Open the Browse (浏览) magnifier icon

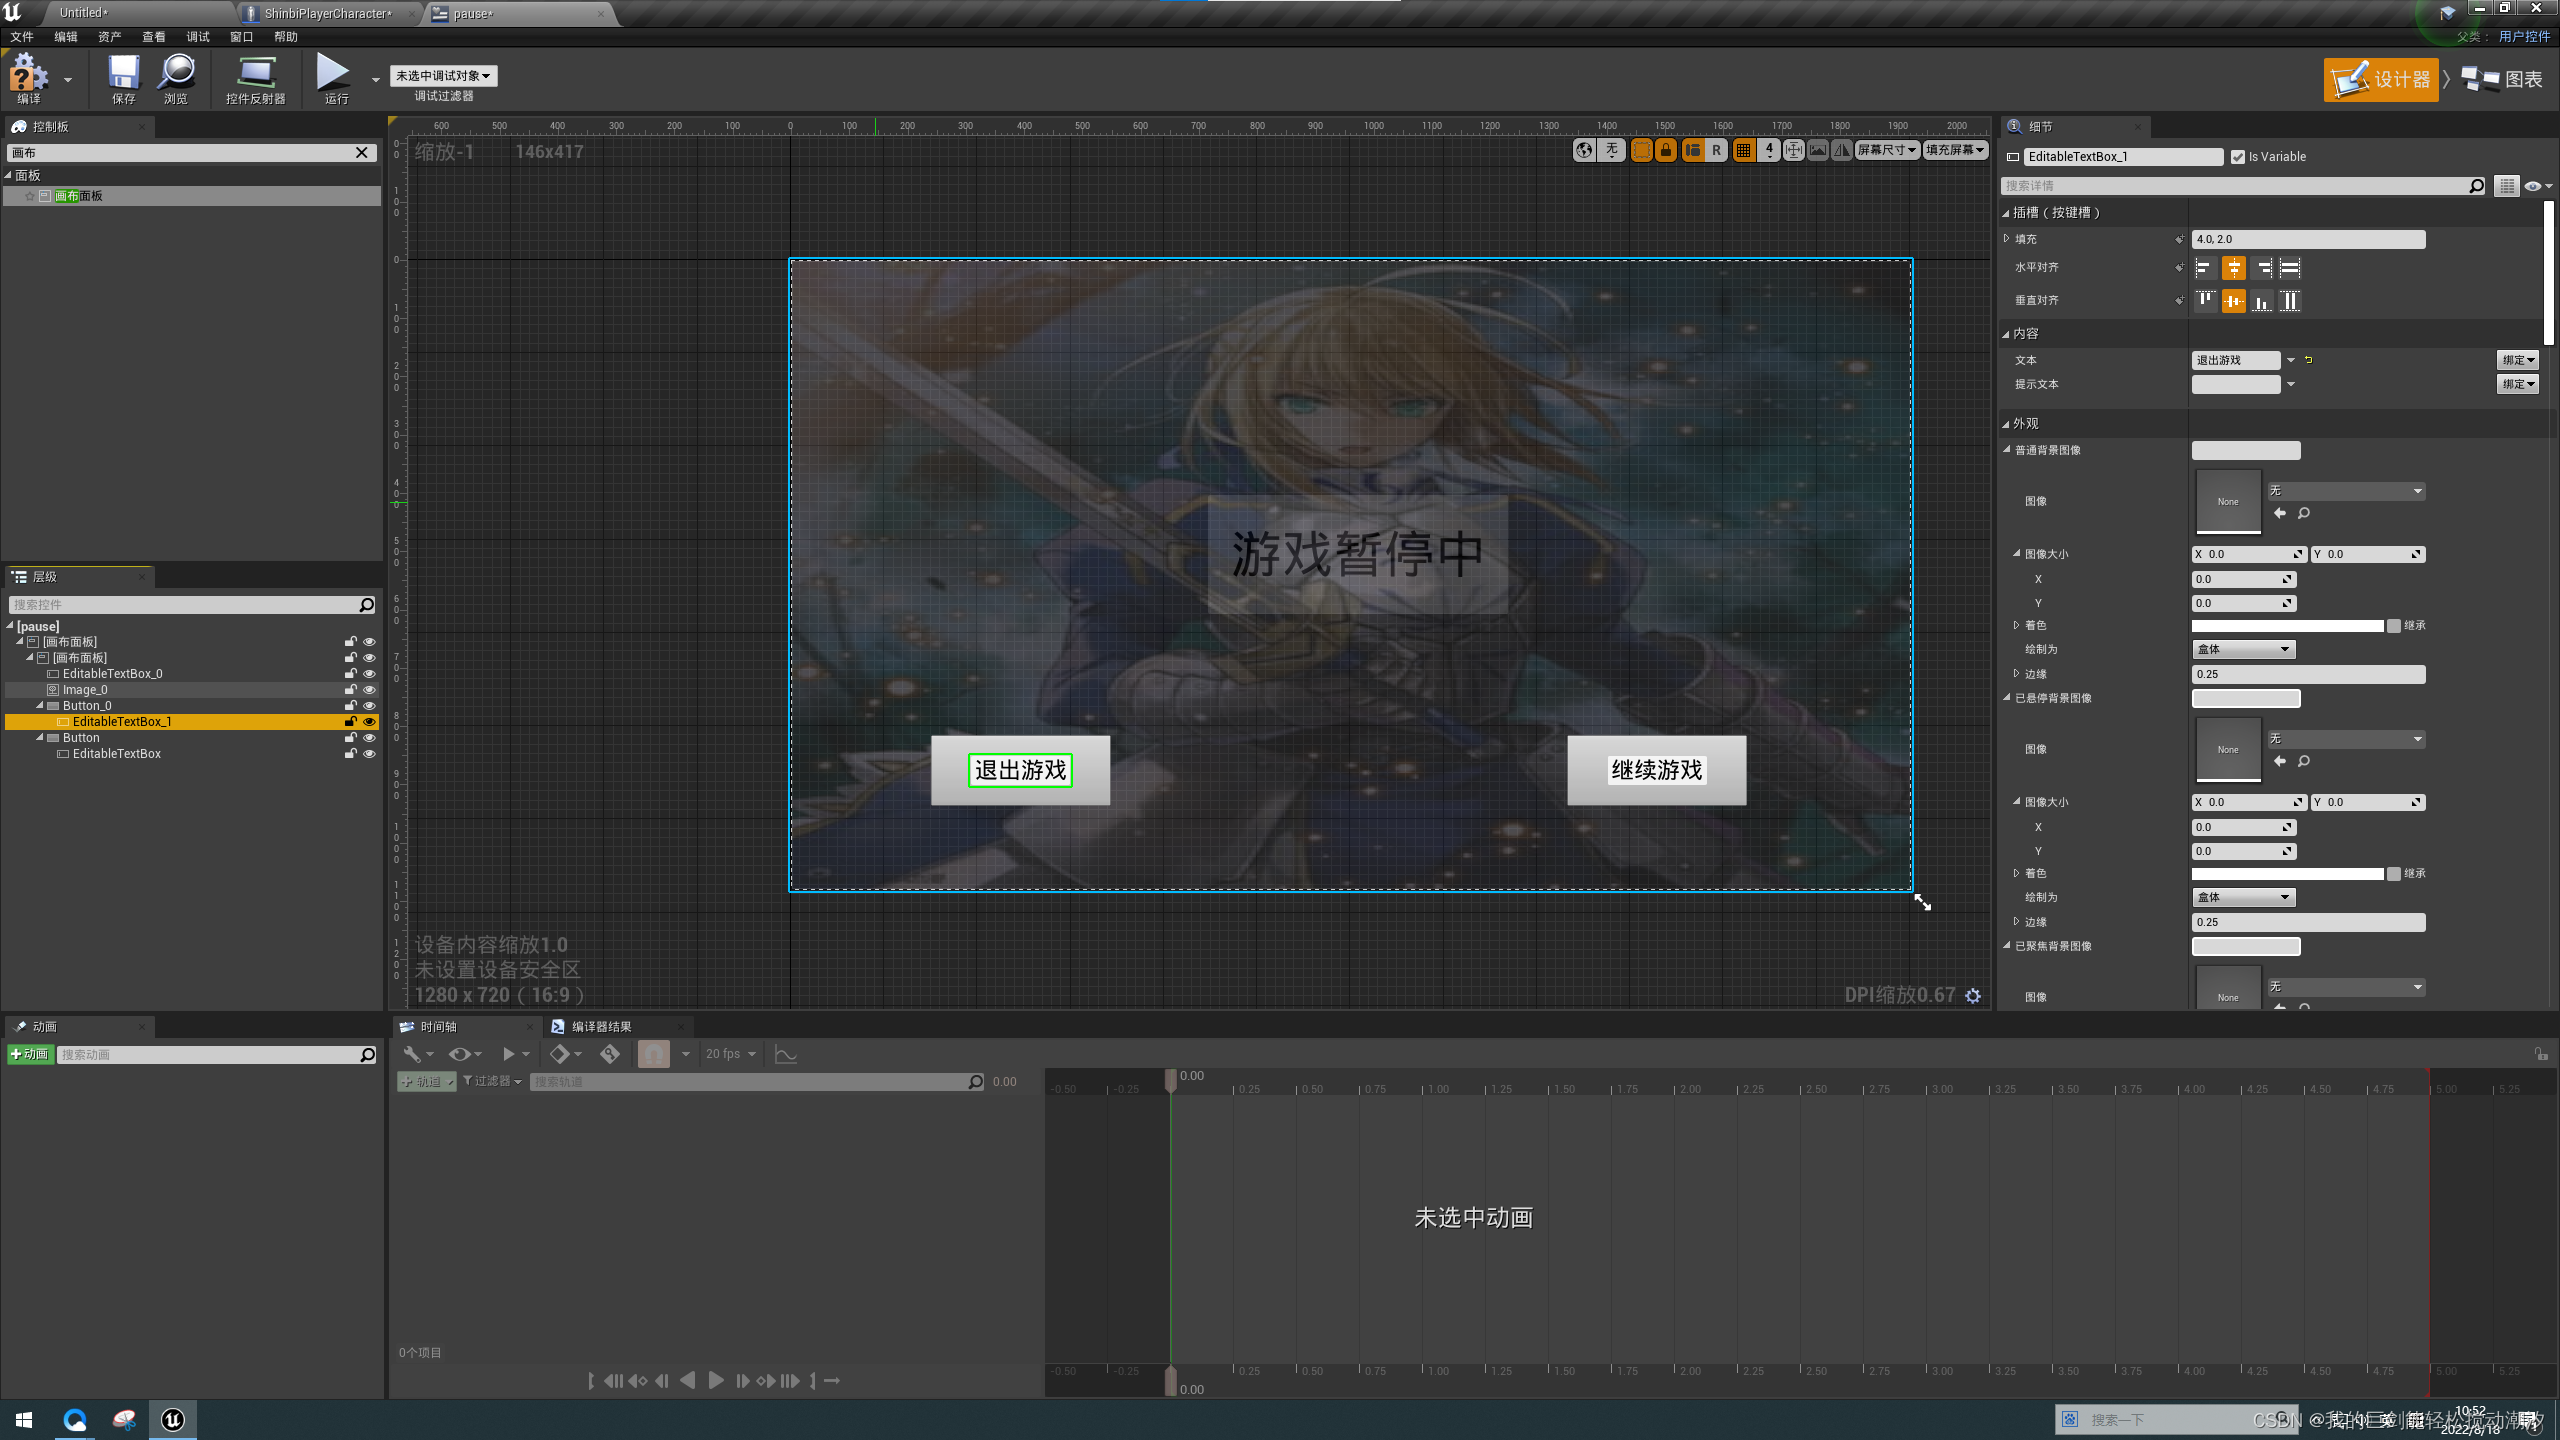(176, 78)
